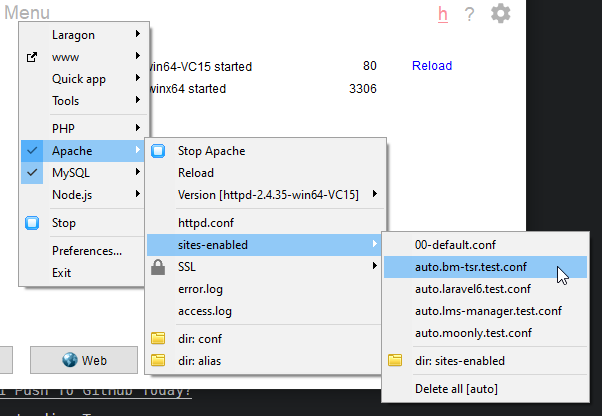Open the dir: alias folder
602x416 pixels.
200,359
